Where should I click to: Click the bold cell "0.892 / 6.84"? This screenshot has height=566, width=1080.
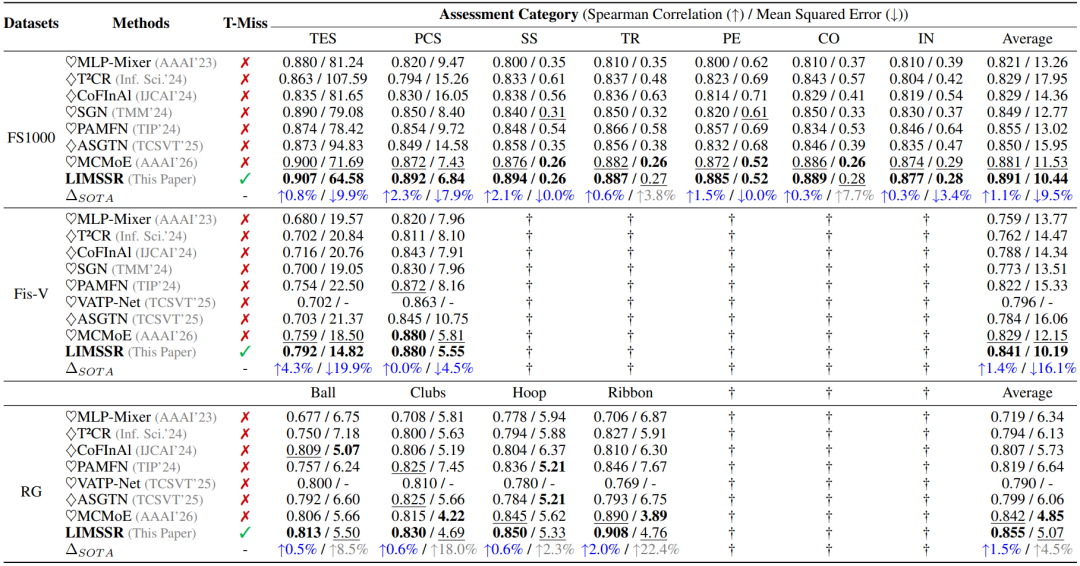tap(428, 179)
